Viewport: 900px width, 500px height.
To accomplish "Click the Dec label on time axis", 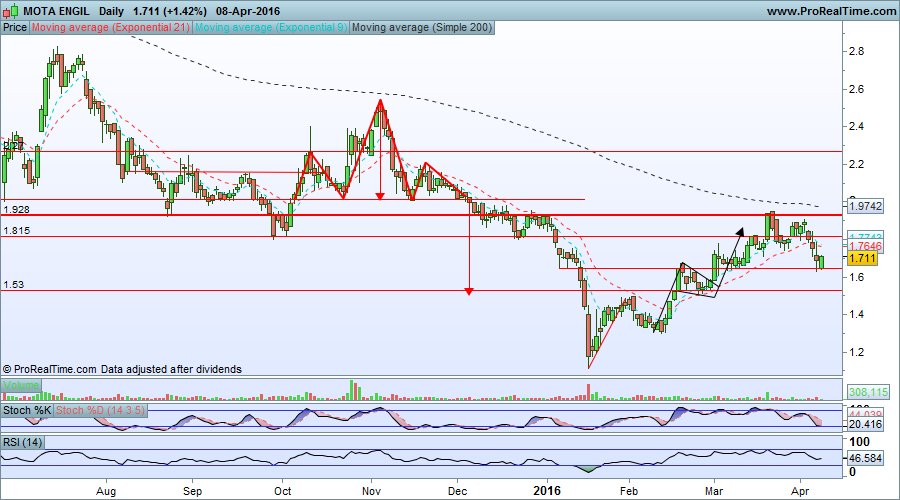I will tap(457, 491).
